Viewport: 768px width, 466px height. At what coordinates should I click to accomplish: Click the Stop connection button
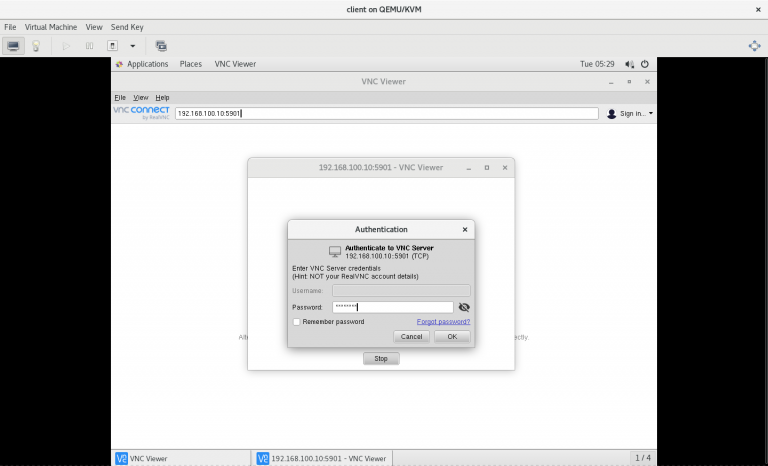(381, 359)
